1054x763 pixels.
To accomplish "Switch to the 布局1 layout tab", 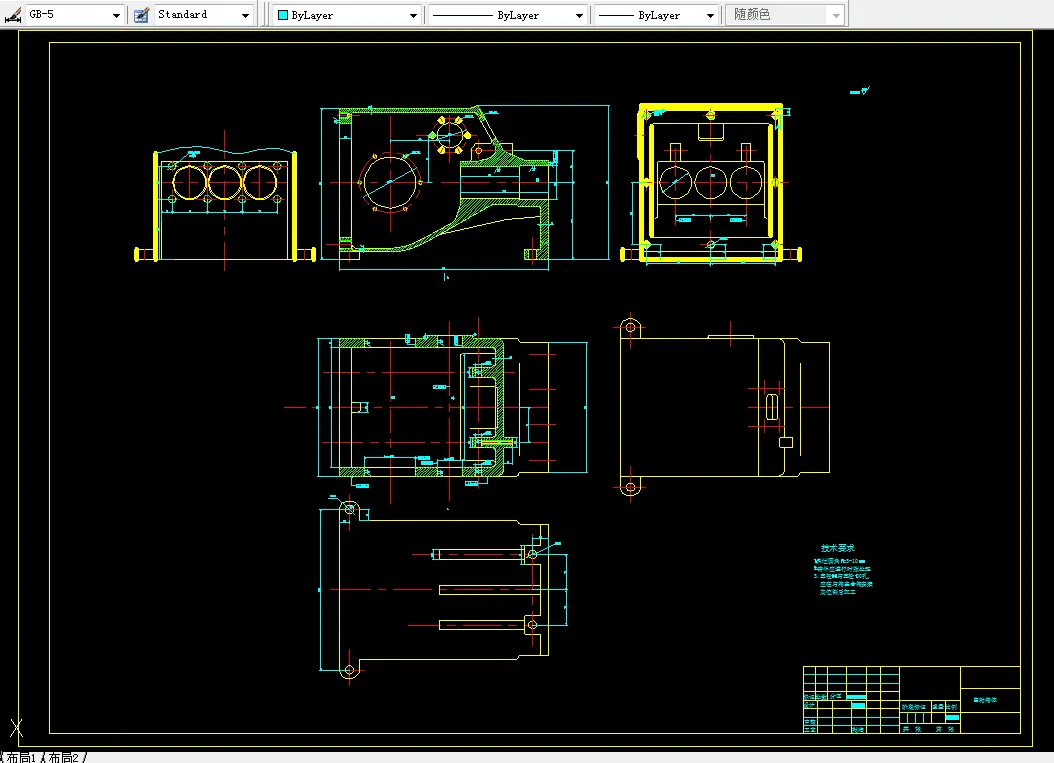I will [22, 757].
